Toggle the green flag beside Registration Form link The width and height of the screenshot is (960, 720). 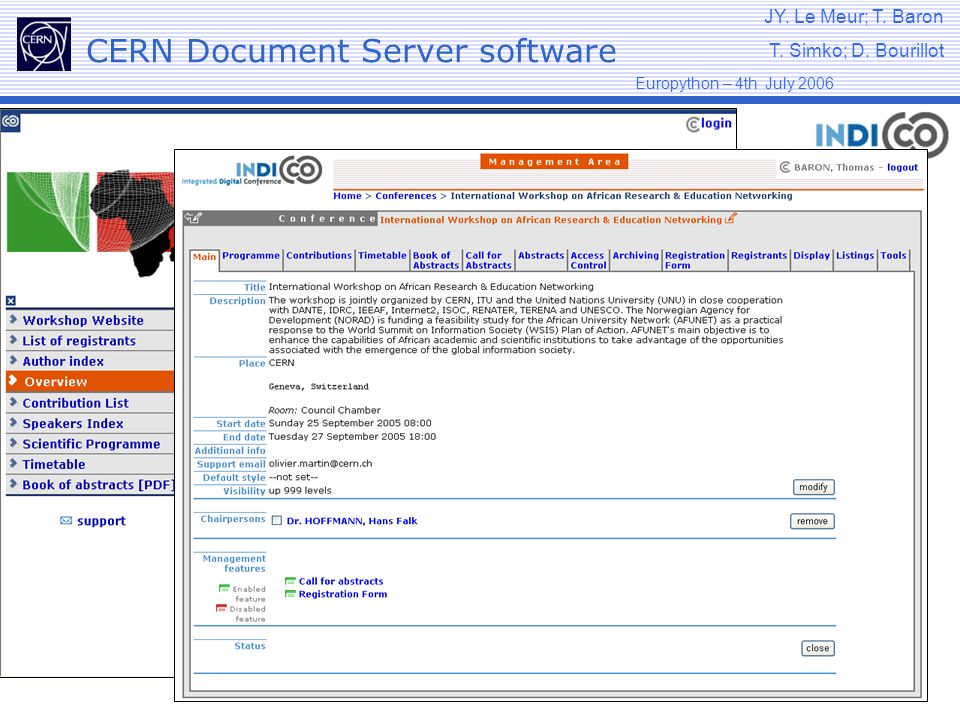(x=290, y=593)
